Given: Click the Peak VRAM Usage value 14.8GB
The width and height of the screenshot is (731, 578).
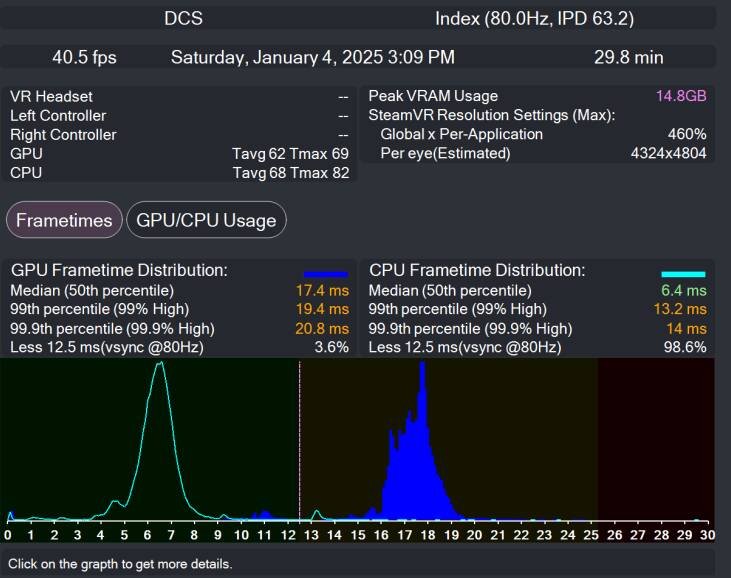Looking at the screenshot, I should (681, 96).
